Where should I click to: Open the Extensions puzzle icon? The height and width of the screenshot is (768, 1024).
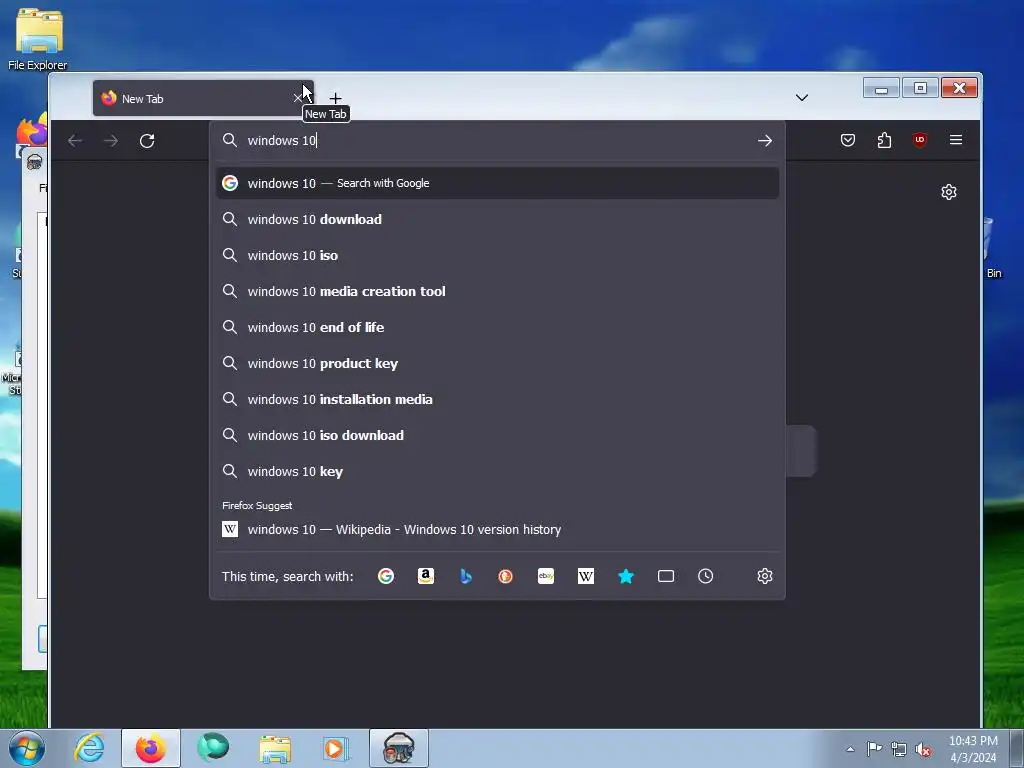point(884,140)
